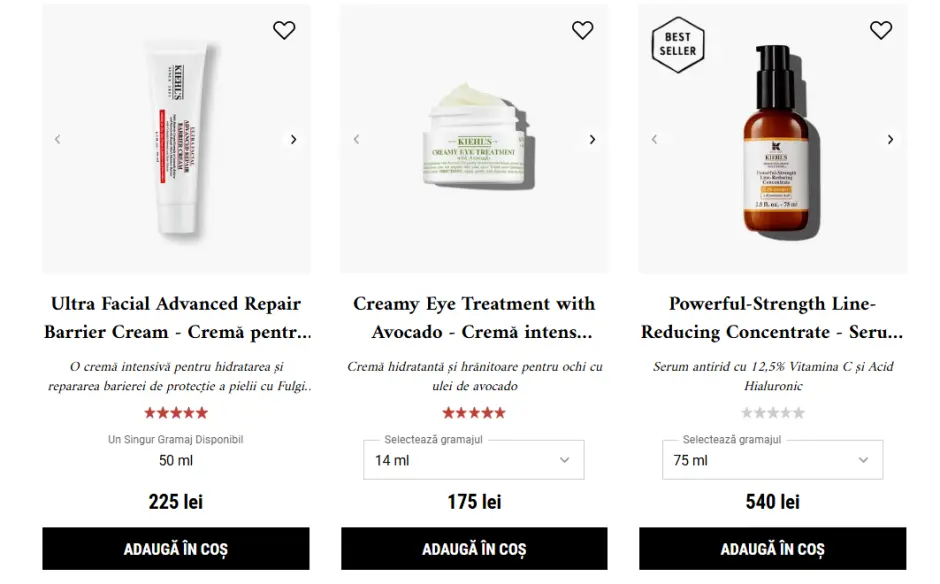Open Creamy Eye Treatment with Avocado title
Image resolution: width=940 pixels, height=584 pixels.
click(474, 317)
